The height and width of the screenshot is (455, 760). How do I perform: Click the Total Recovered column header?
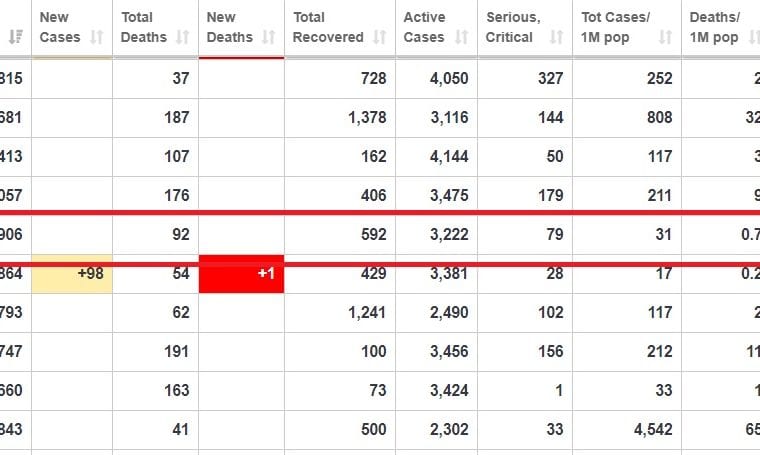click(x=340, y=28)
